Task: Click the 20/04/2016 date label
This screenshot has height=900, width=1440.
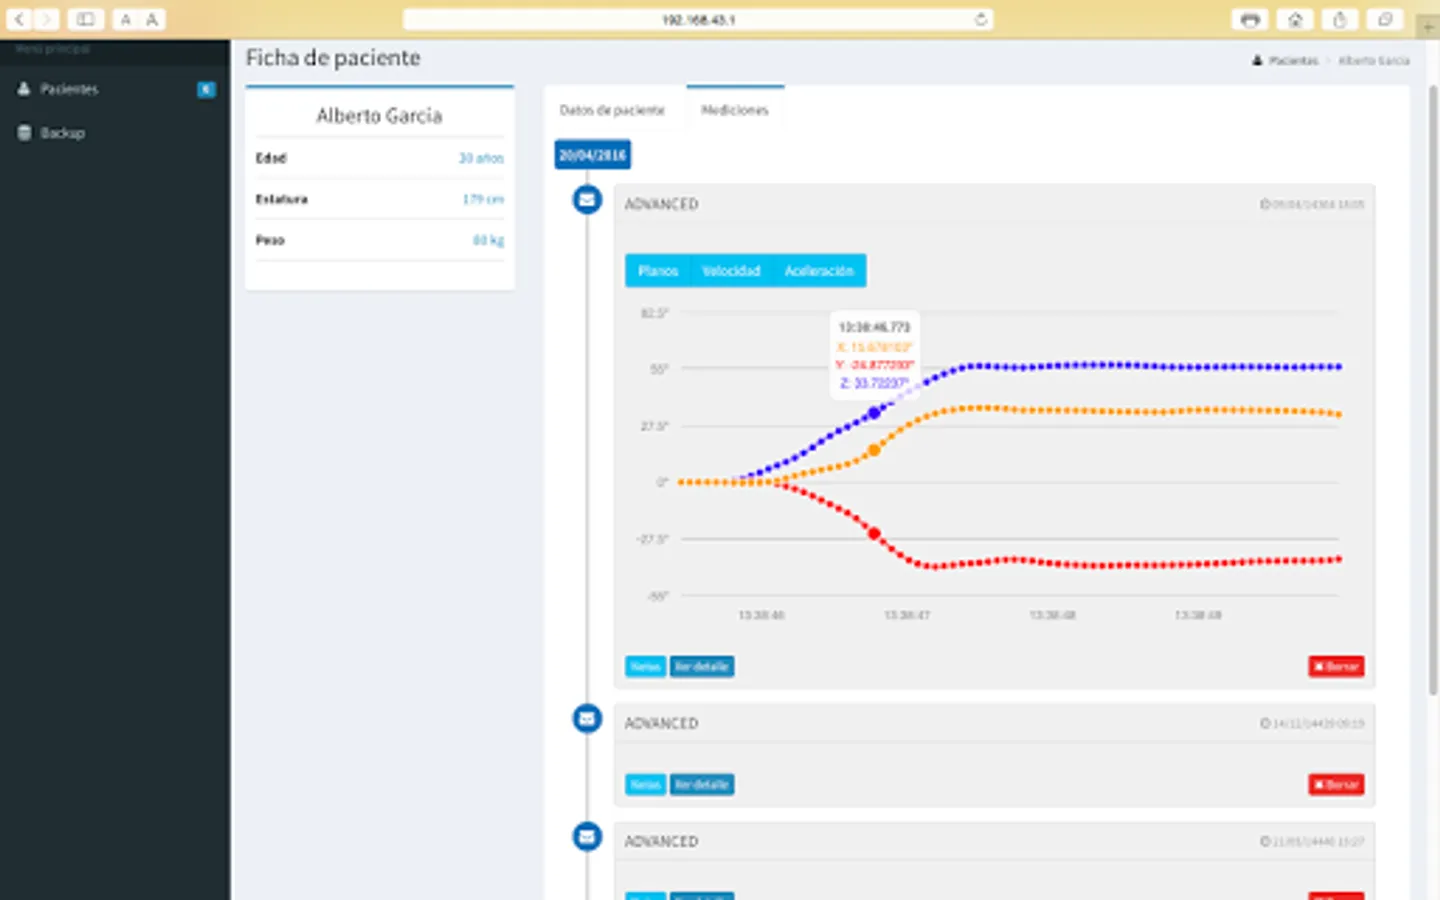Action: coord(592,155)
